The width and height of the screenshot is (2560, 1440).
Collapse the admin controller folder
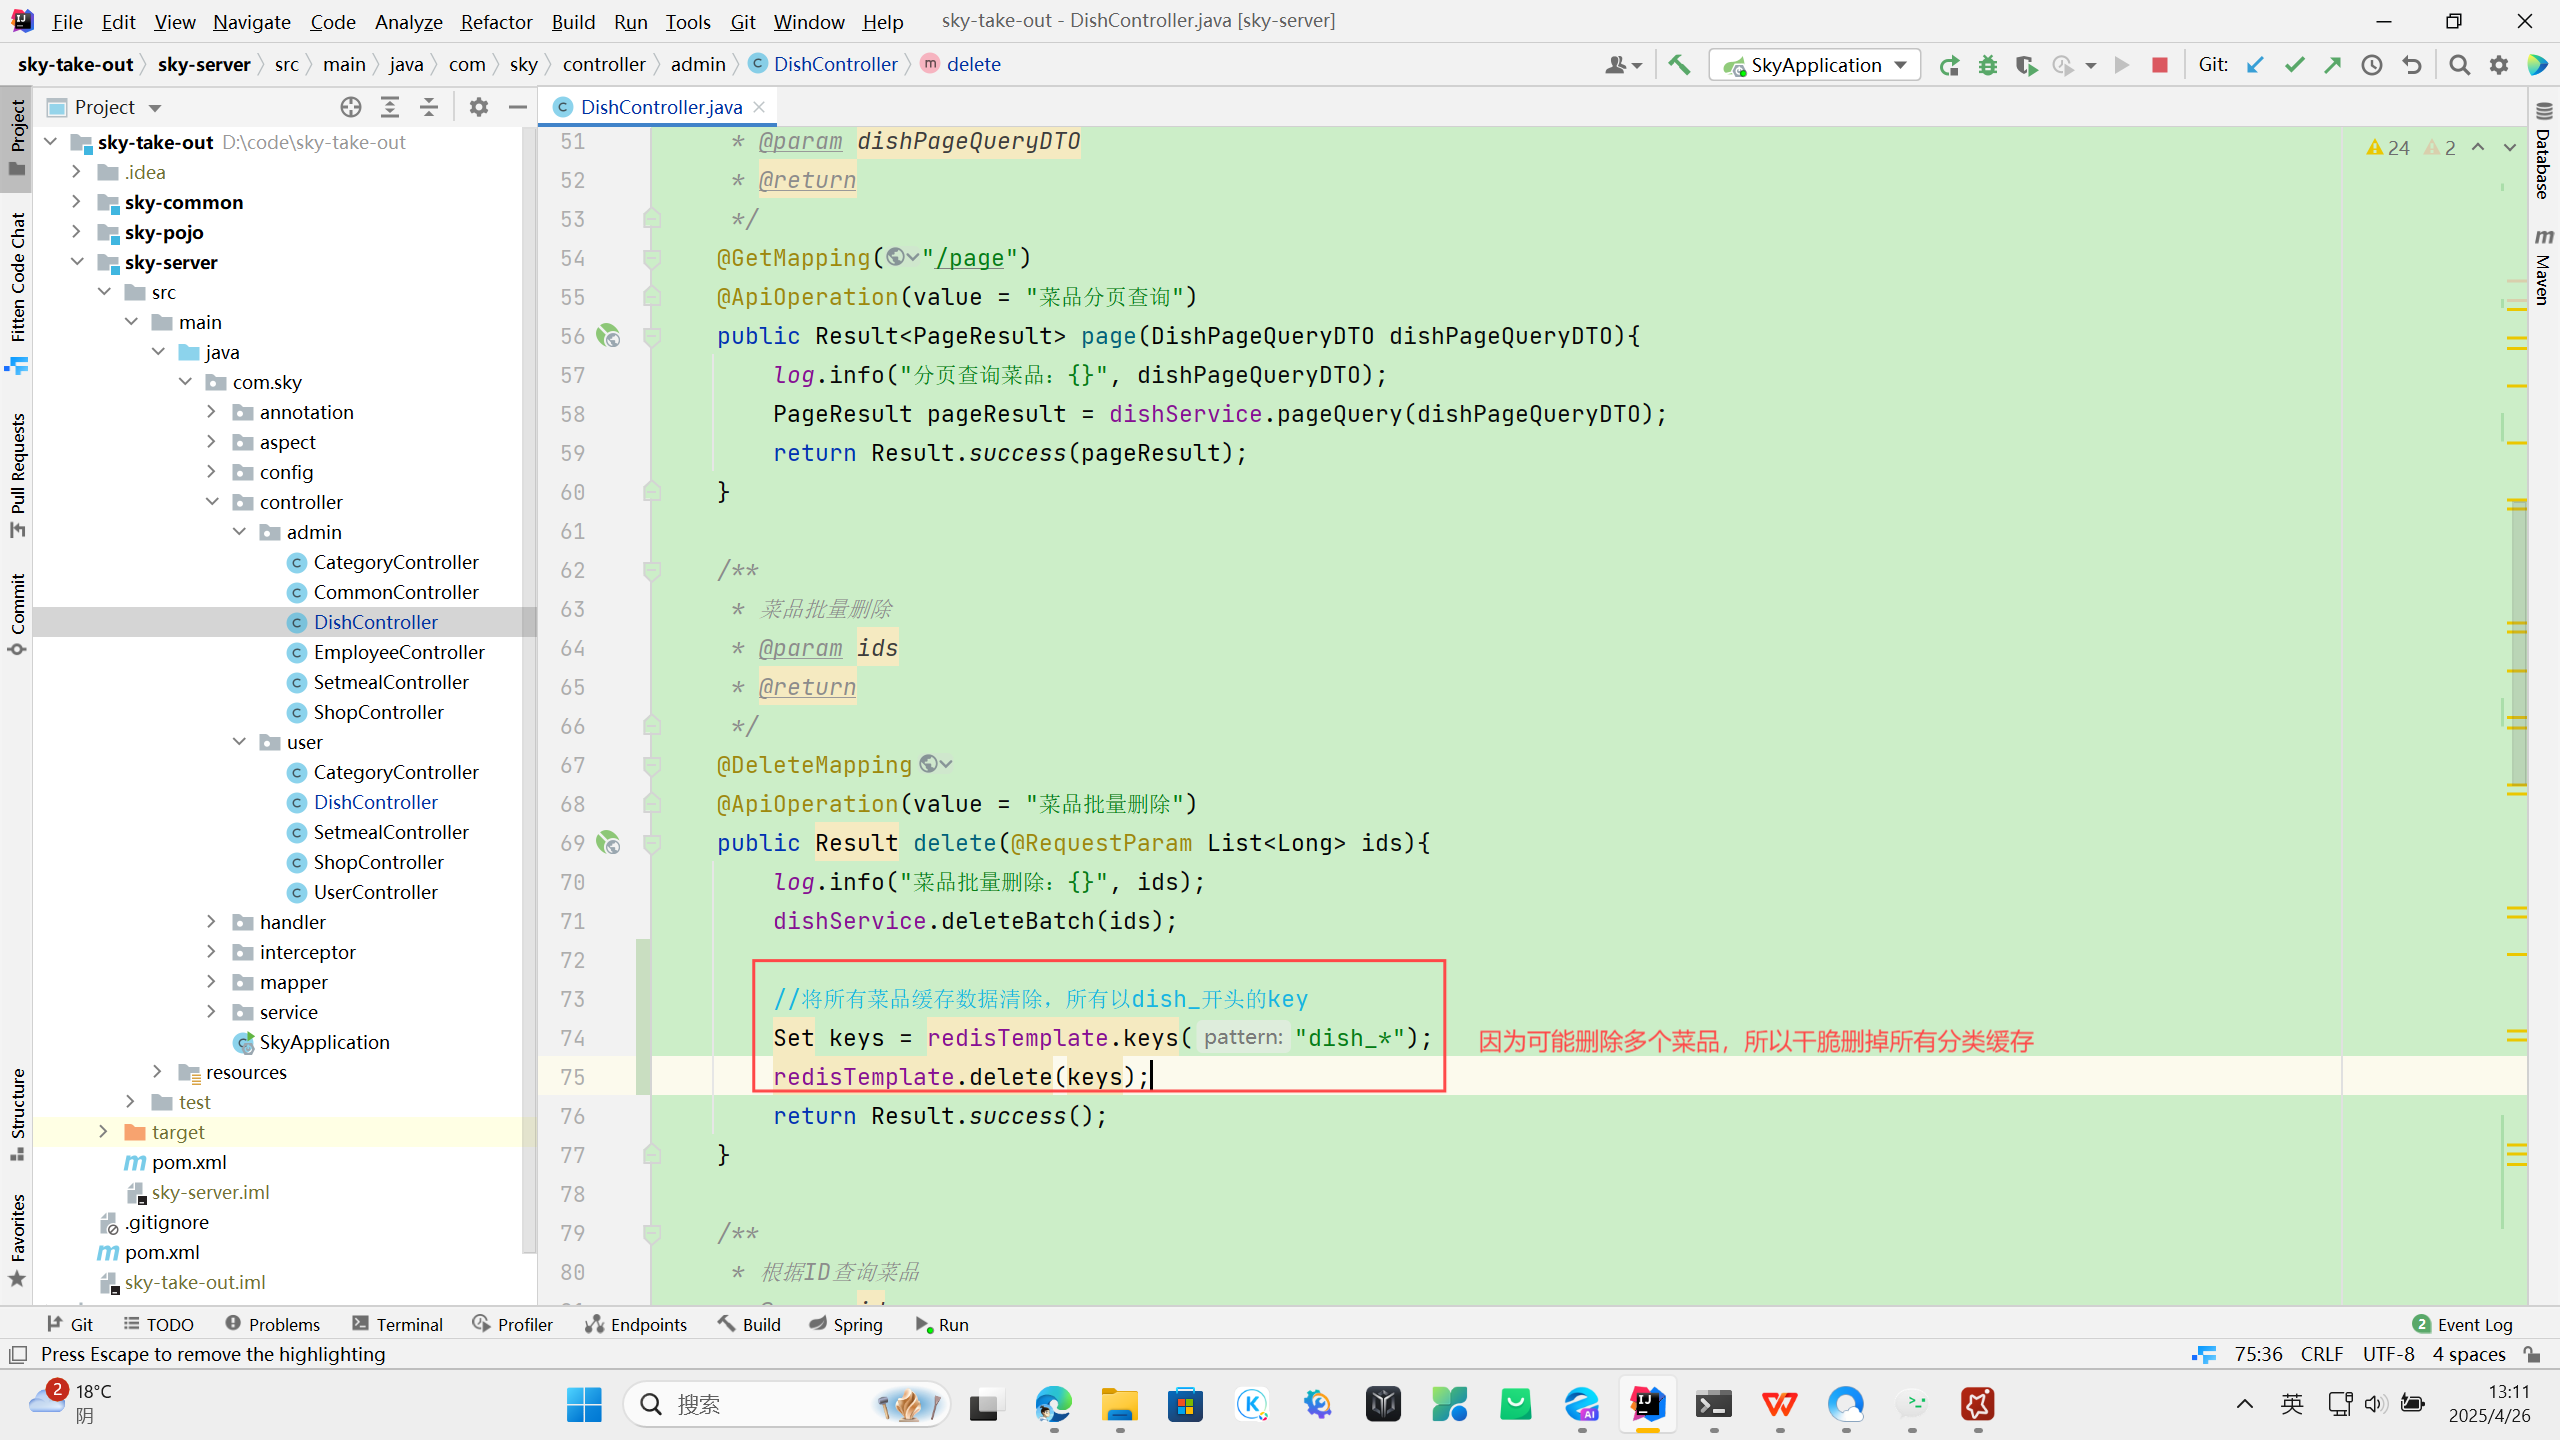pos(240,532)
